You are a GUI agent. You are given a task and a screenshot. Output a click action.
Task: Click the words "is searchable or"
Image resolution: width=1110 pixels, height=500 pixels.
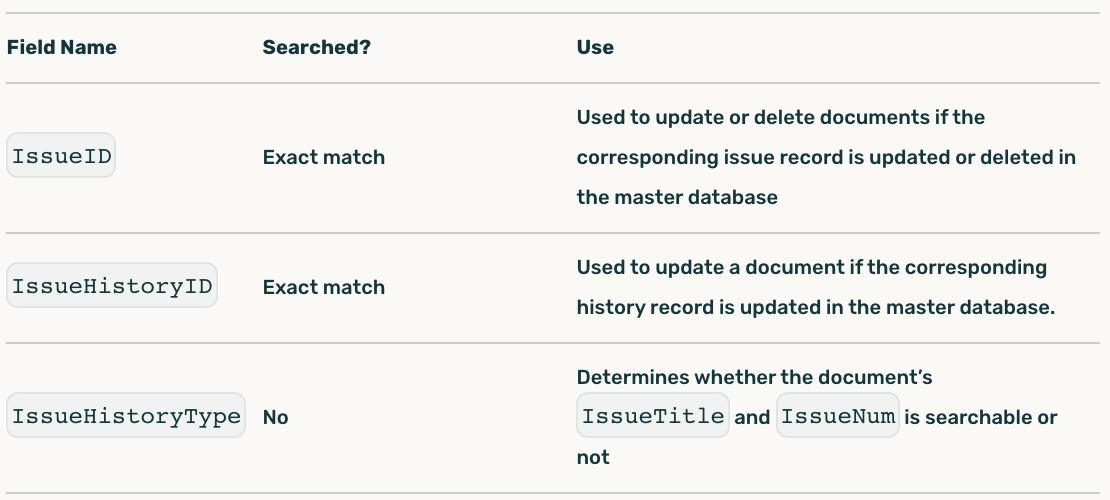(x=981, y=417)
